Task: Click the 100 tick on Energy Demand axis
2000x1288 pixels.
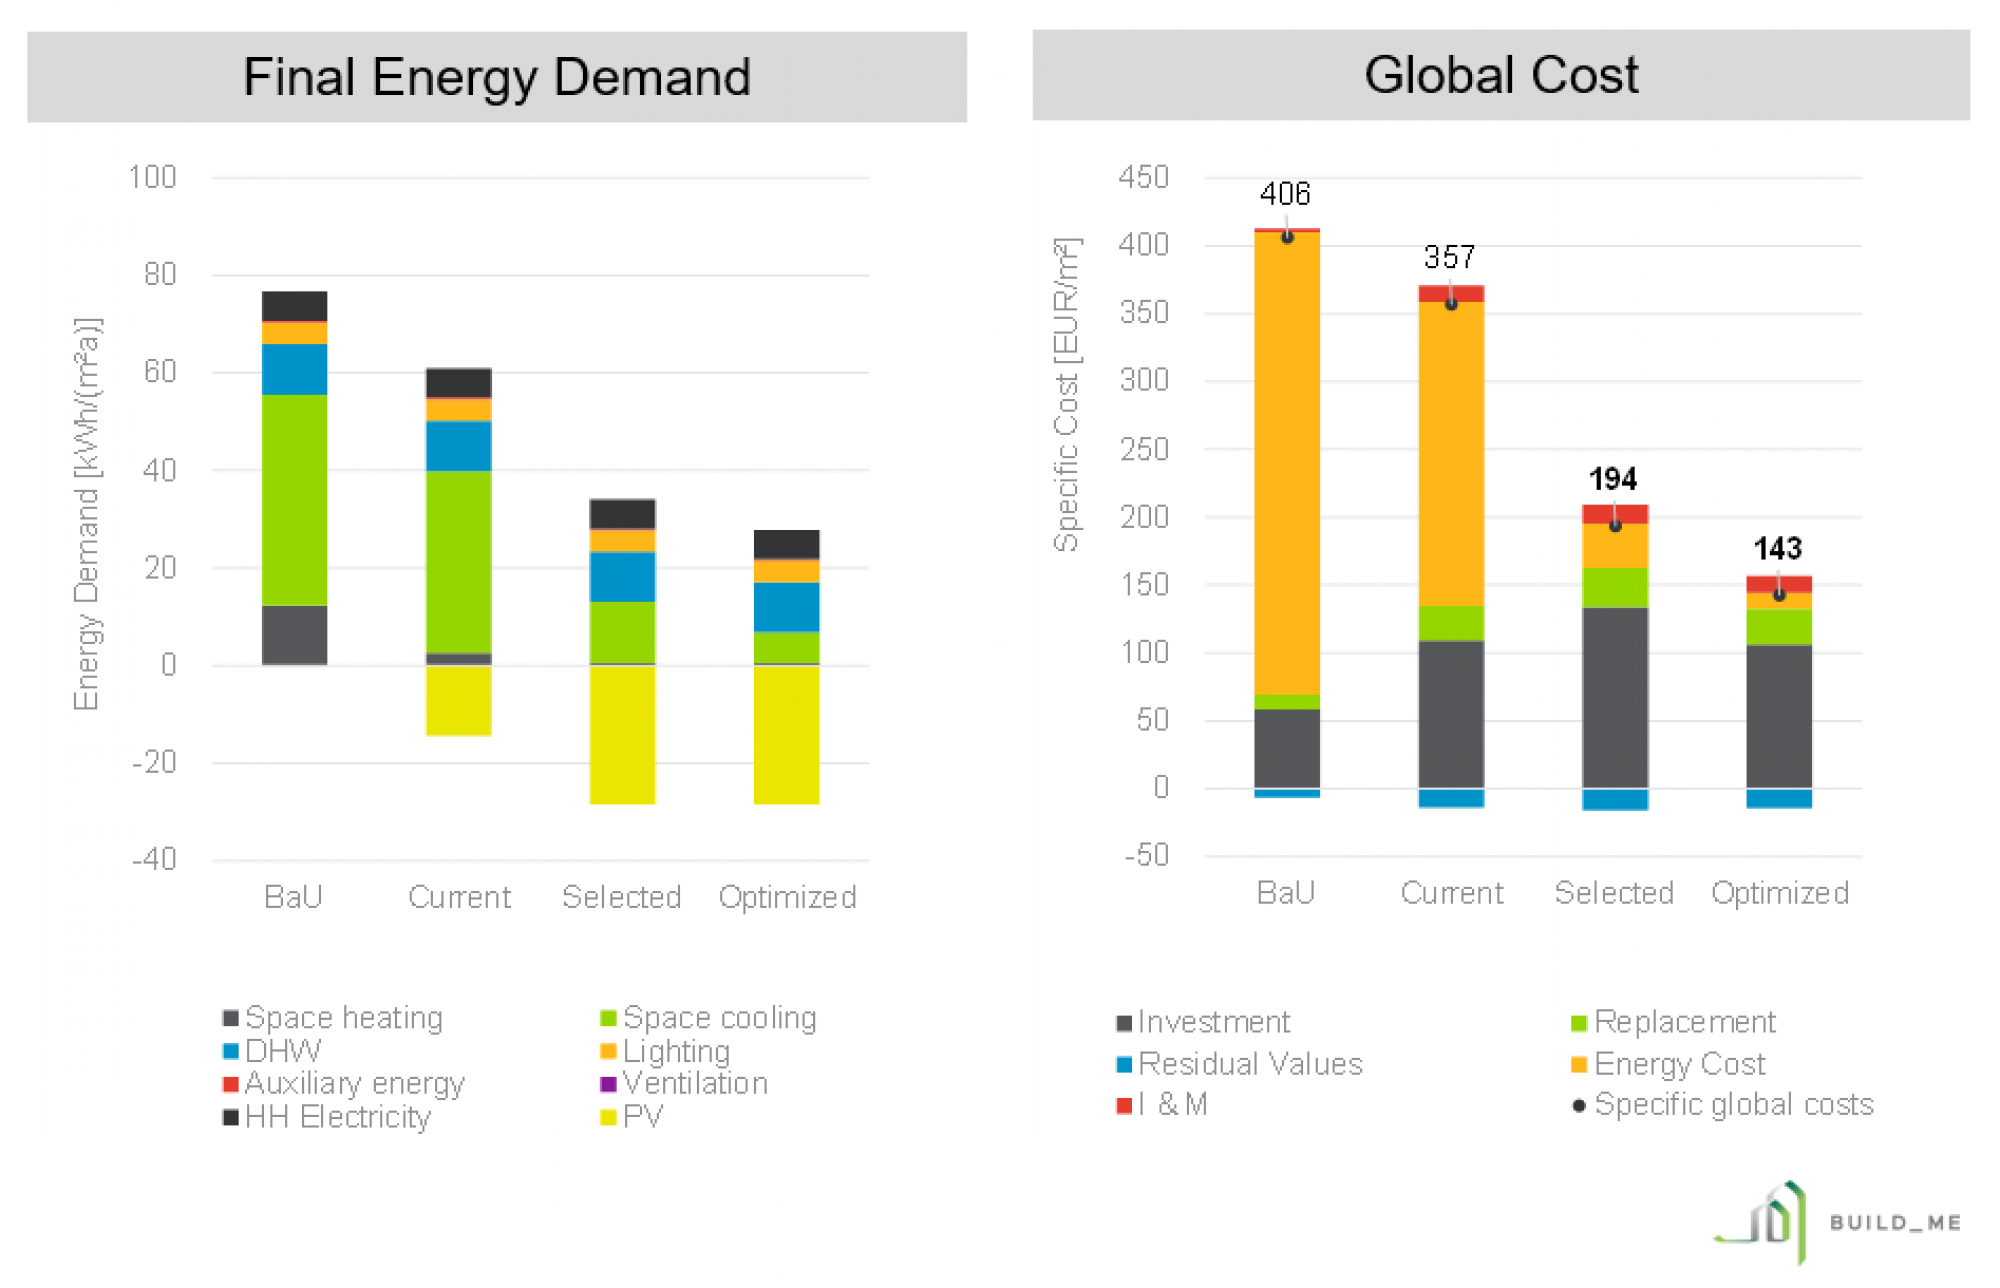Action: point(152,178)
